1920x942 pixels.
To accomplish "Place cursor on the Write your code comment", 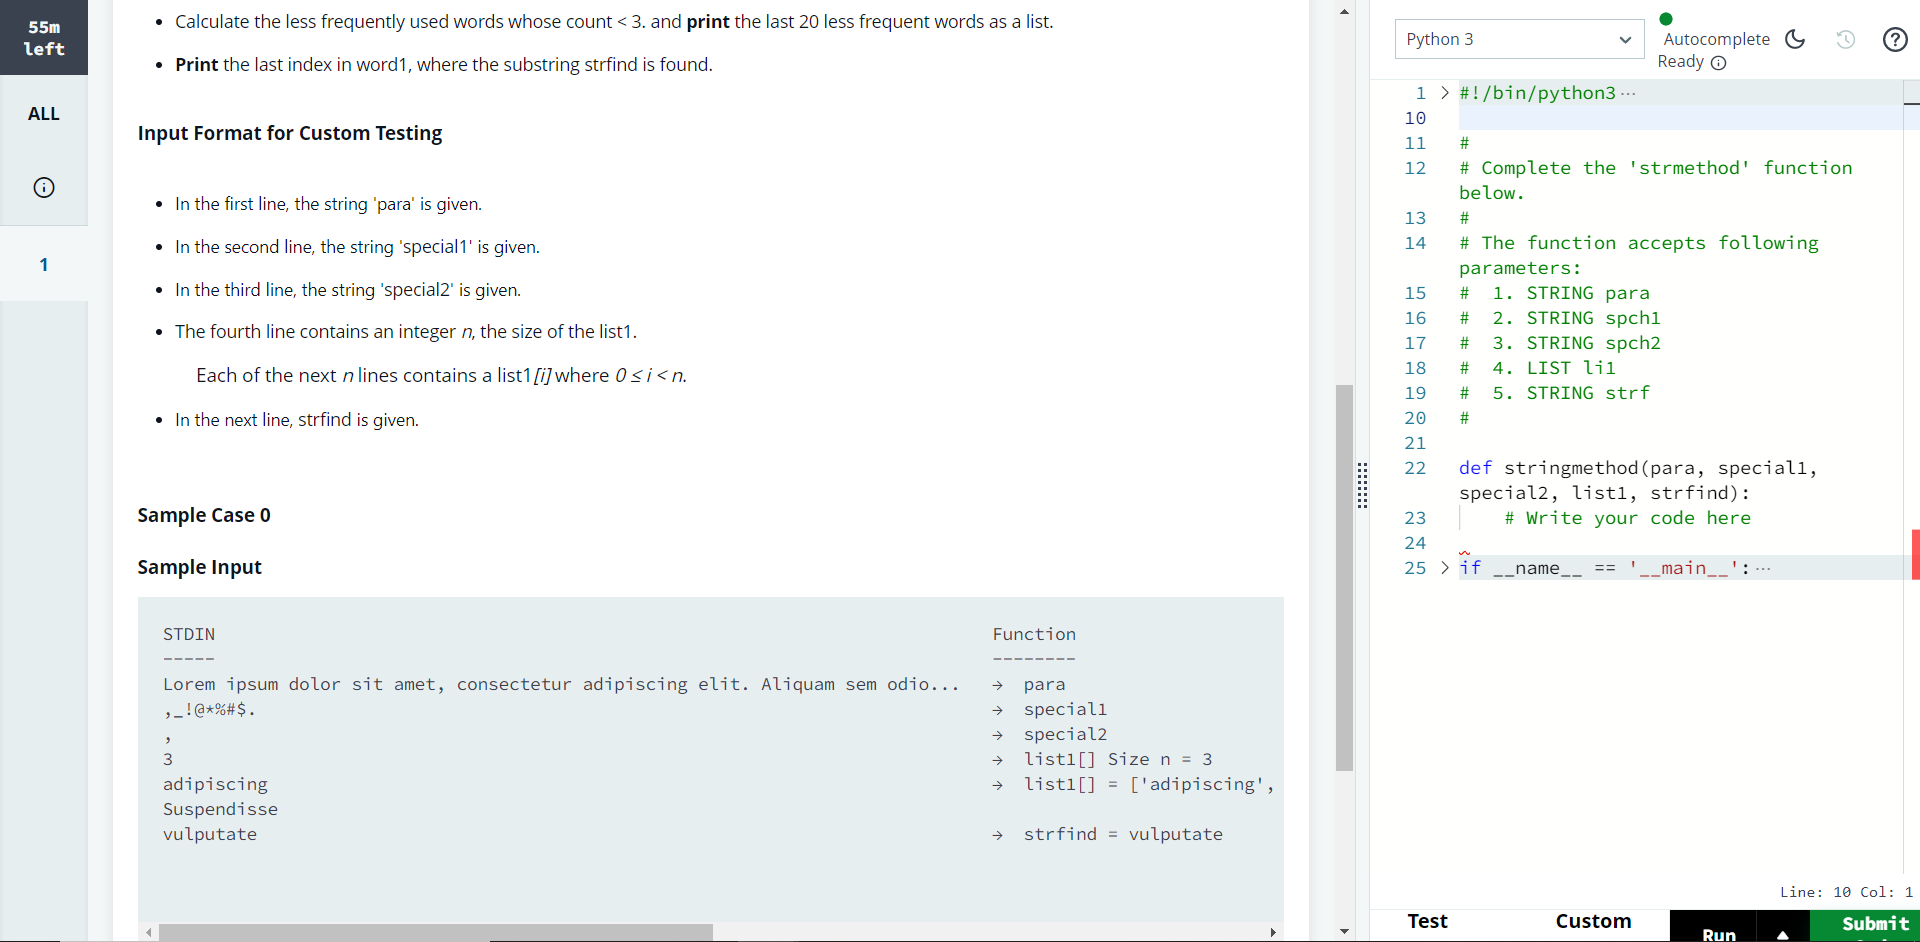I will tap(1627, 518).
